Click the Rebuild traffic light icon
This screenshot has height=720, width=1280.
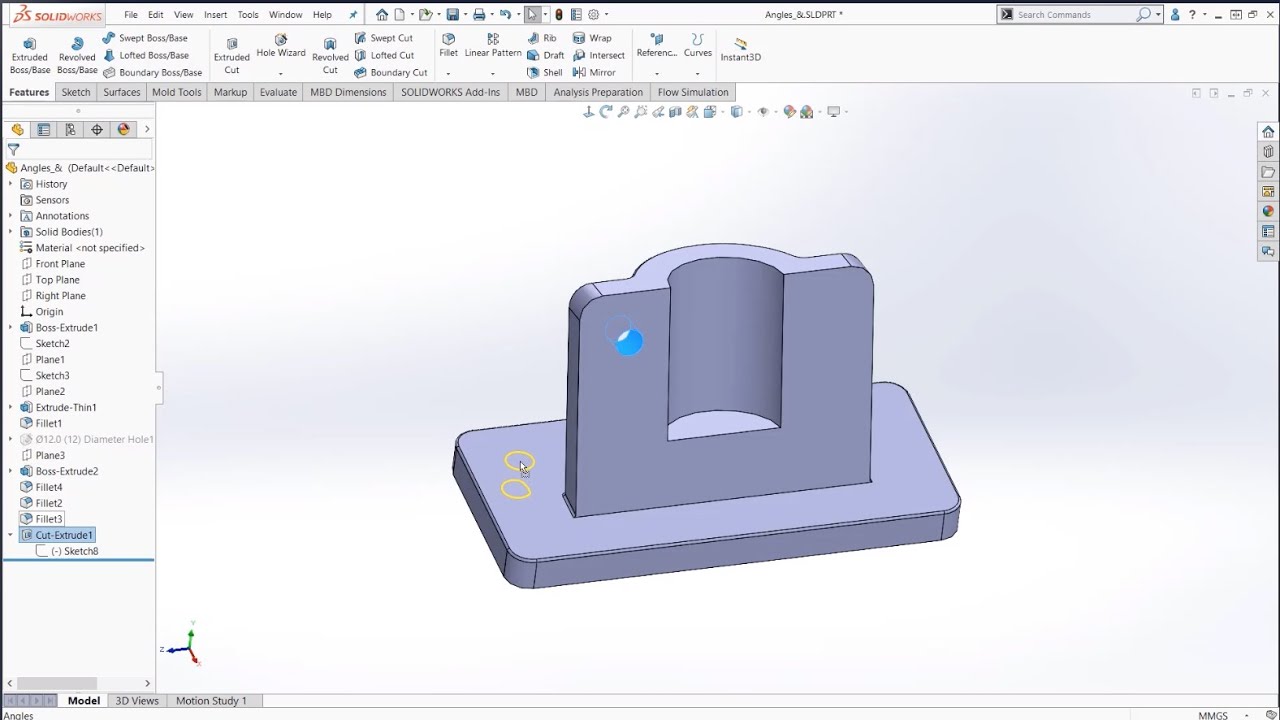(559, 14)
